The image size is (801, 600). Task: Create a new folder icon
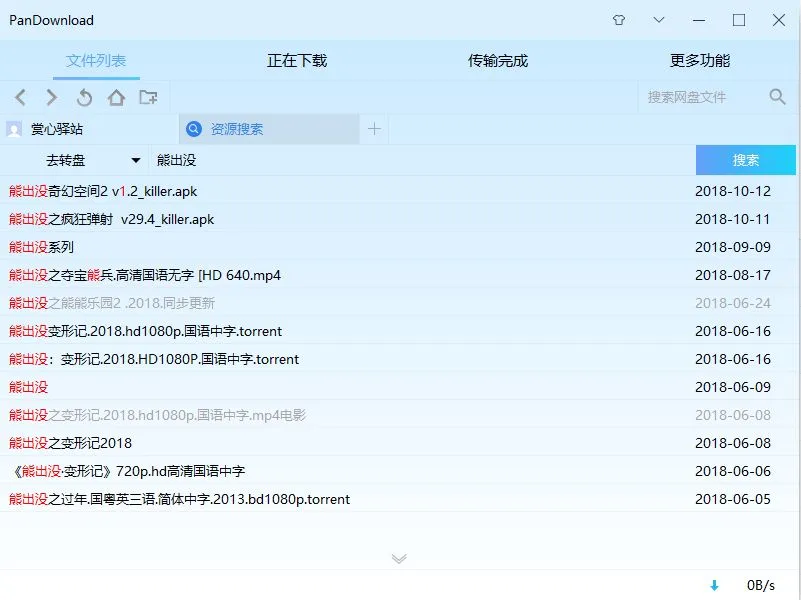(x=148, y=97)
